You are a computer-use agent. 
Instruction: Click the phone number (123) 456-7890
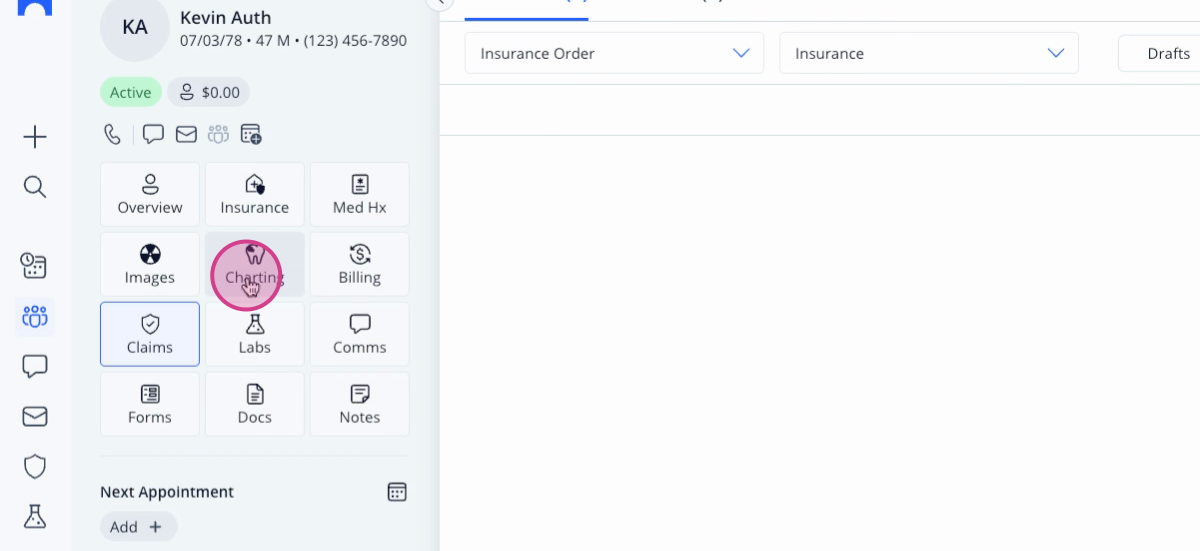click(x=355, y=41)
